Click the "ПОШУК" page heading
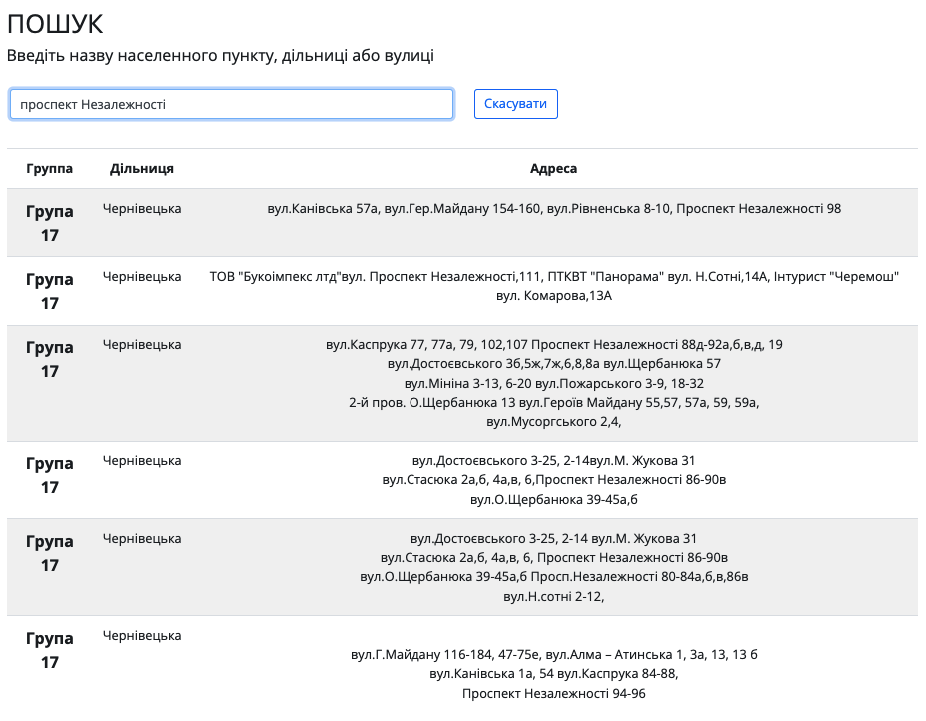The width and height of the screenshot is (926, 721). 55,25
